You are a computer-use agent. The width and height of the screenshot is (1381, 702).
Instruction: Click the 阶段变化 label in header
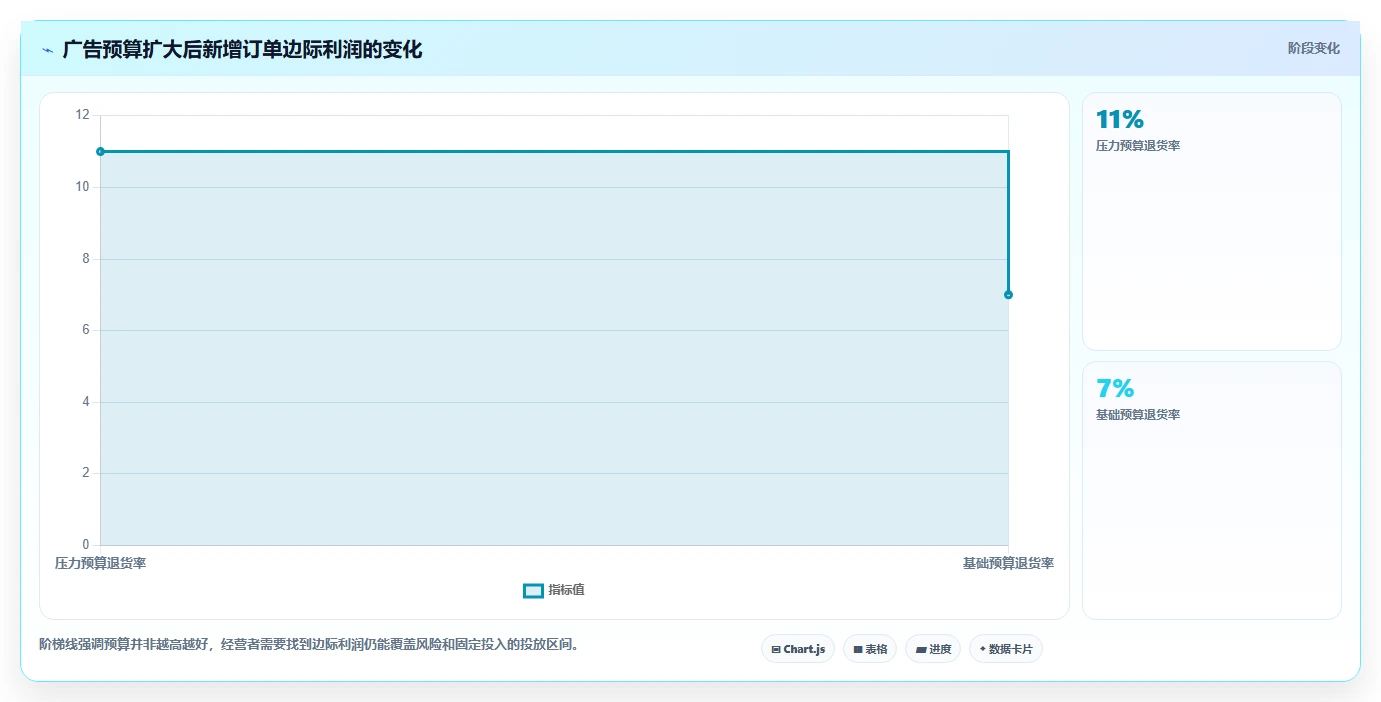(1313, 48)
